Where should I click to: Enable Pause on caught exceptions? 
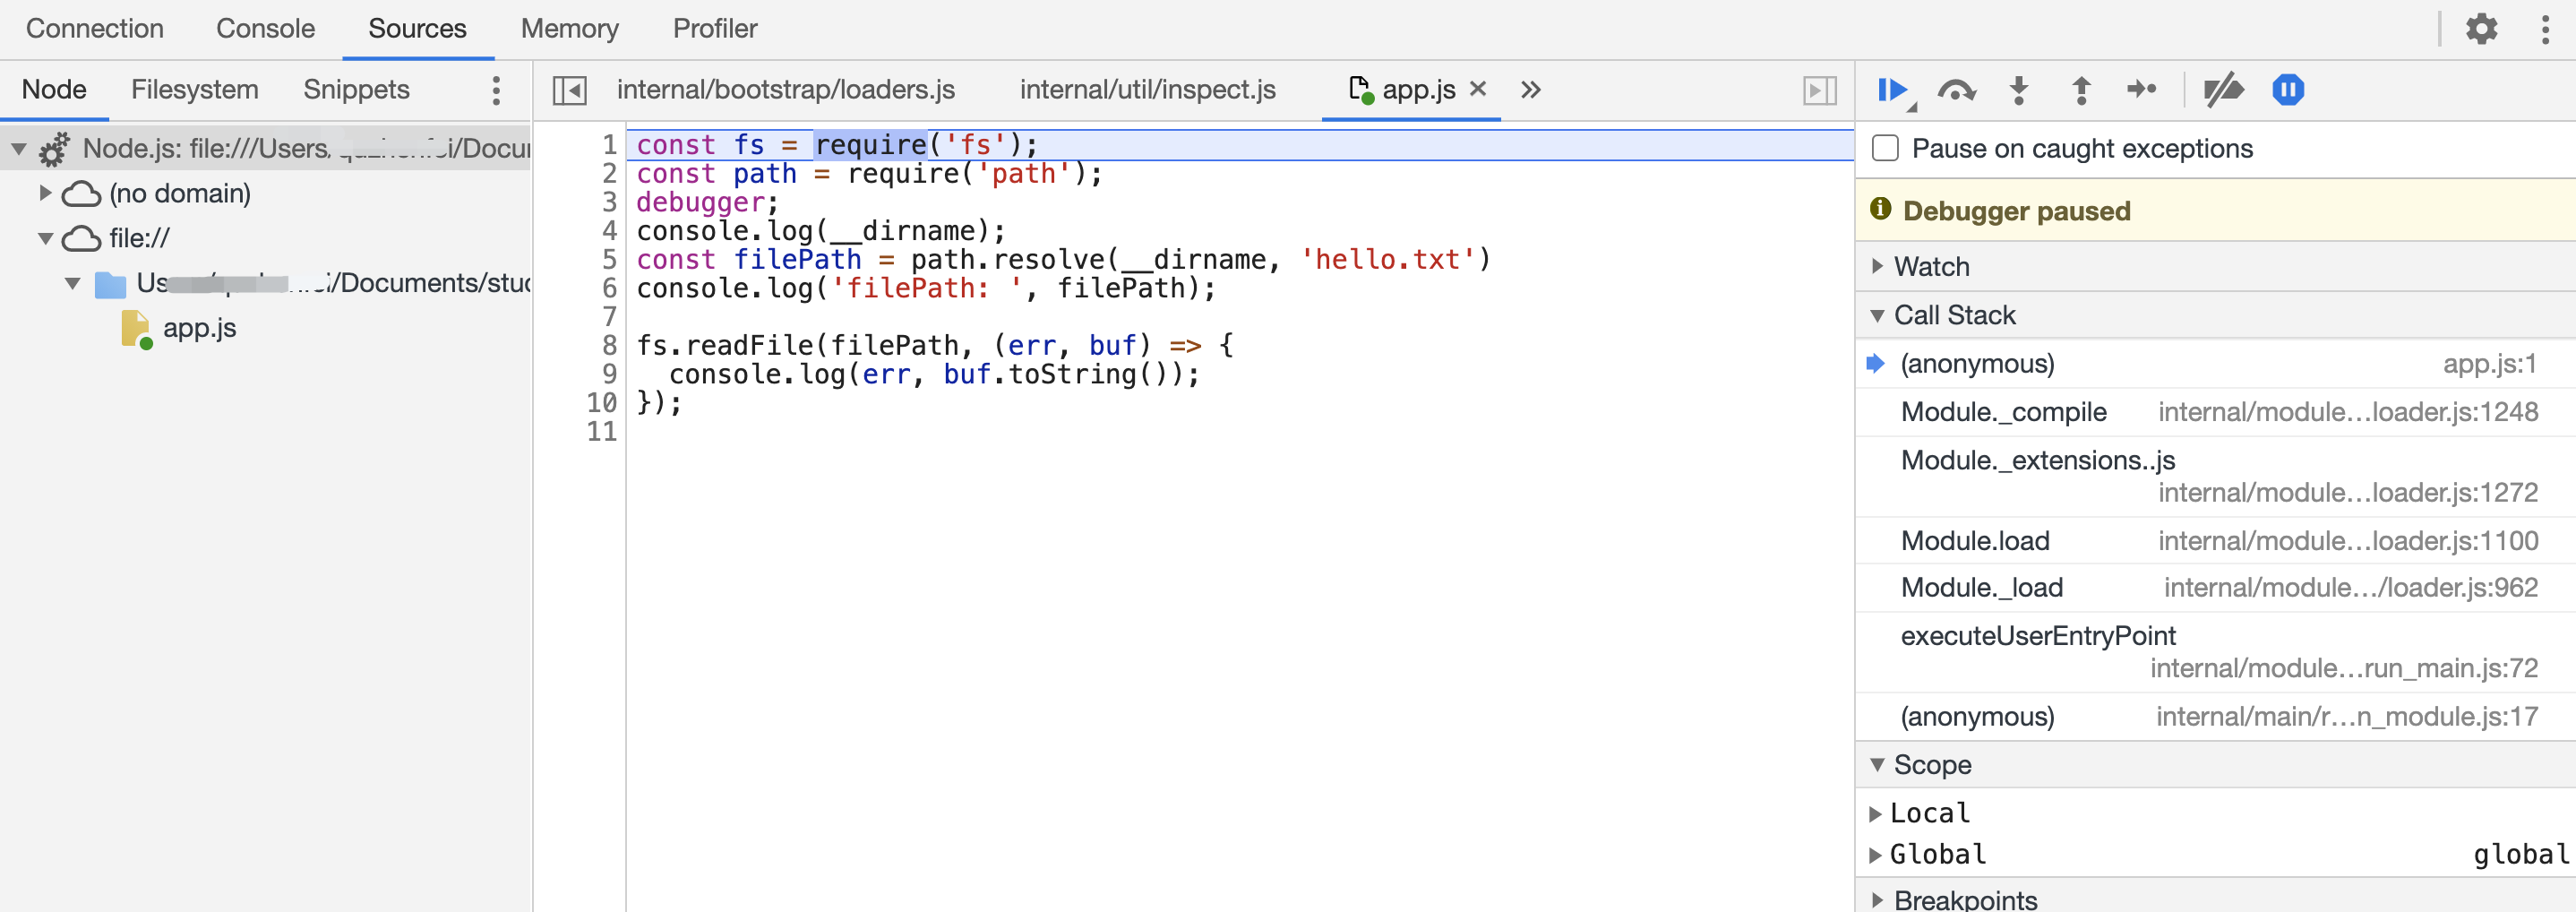(1885, 149)
